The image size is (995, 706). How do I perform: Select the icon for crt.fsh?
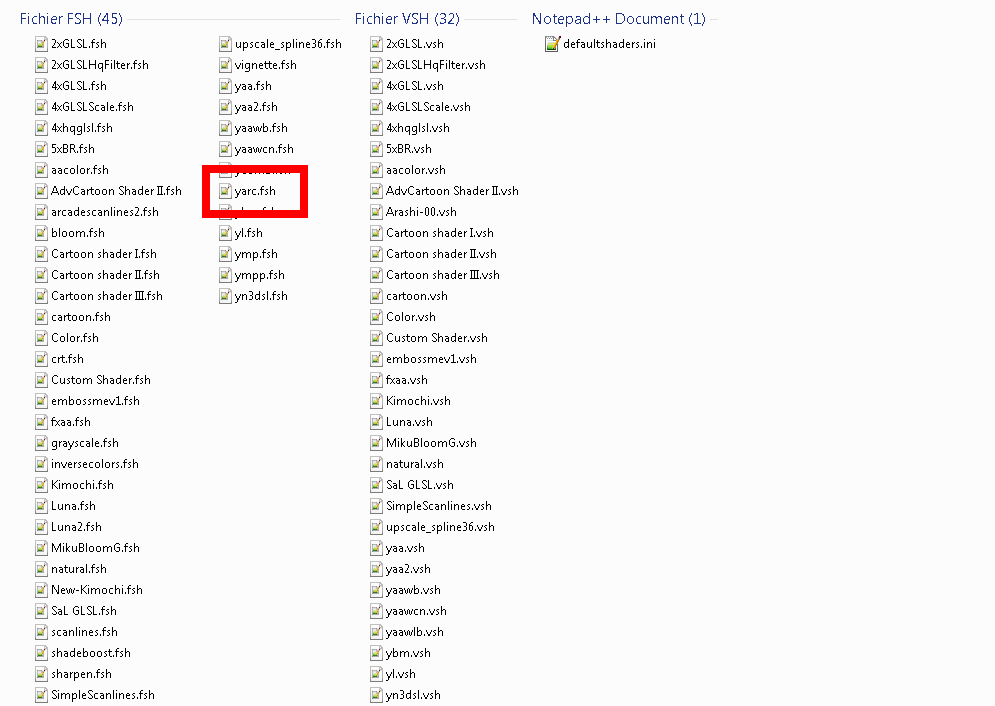[41, 359]
